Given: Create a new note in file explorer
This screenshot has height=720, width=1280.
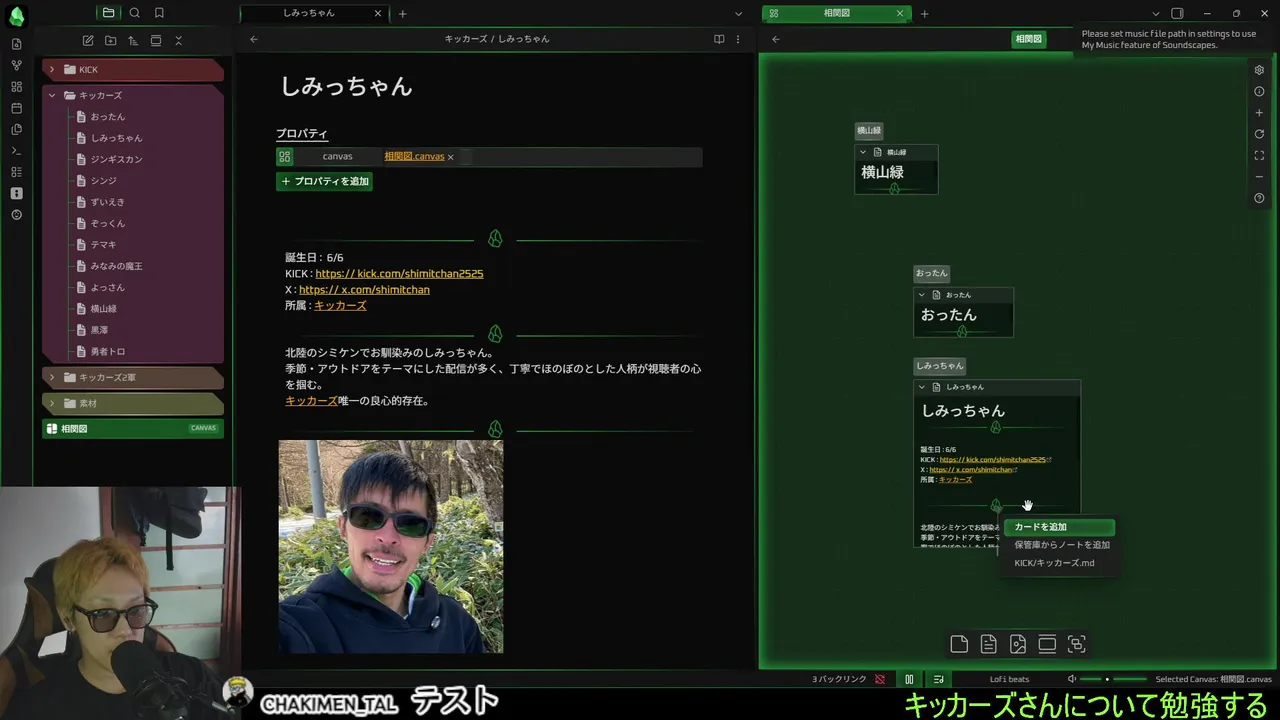Looking at the screenshot, I should coord(88,40).
